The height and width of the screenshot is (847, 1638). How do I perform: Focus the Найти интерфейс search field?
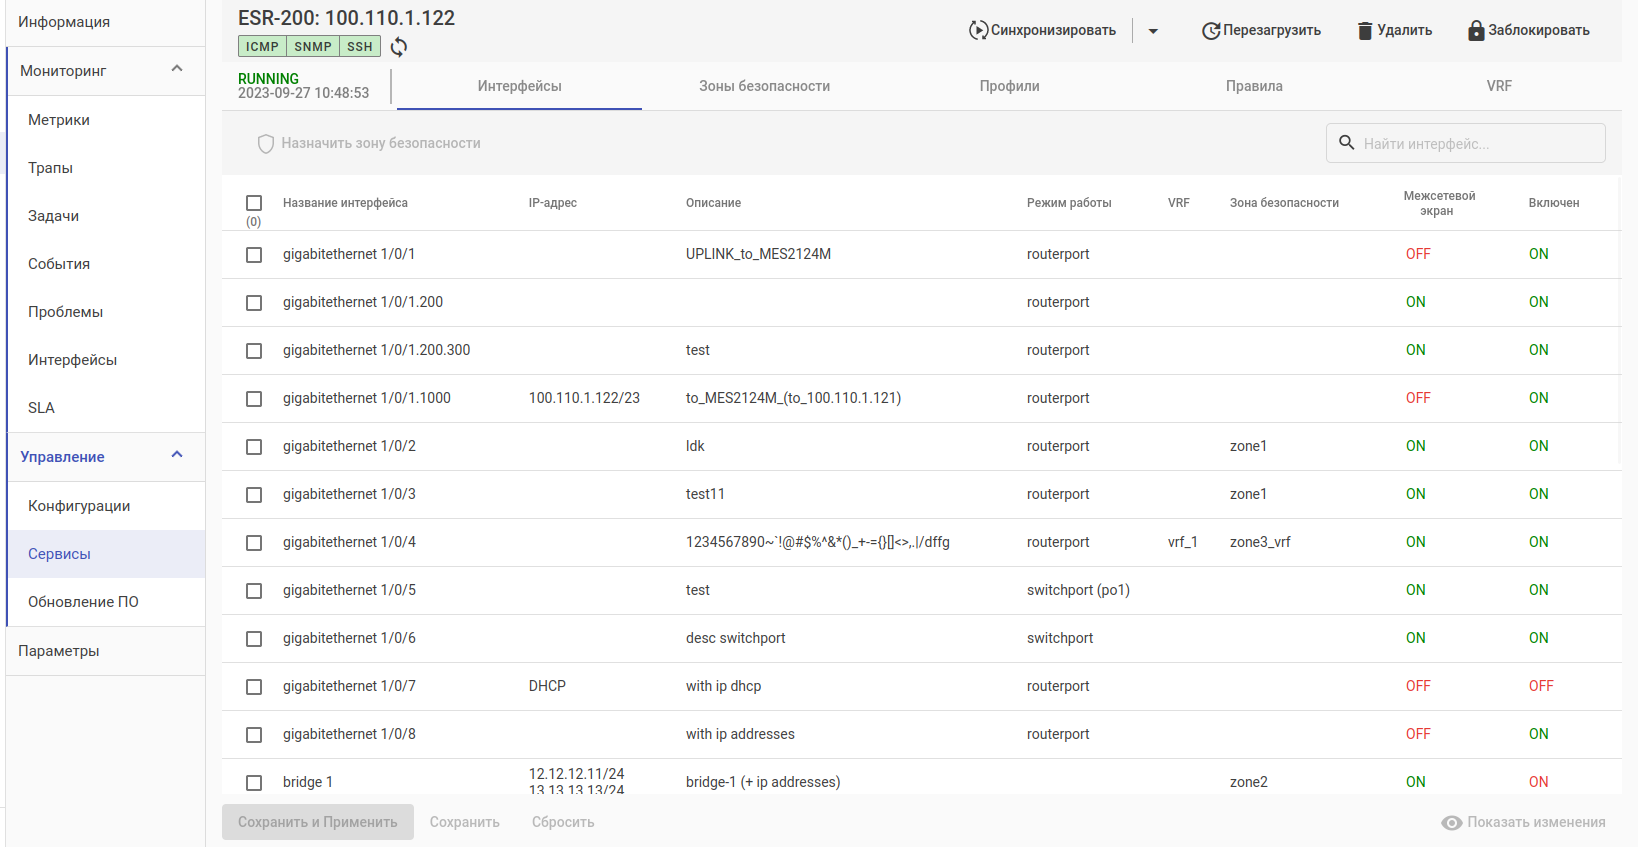point(1466,143)
